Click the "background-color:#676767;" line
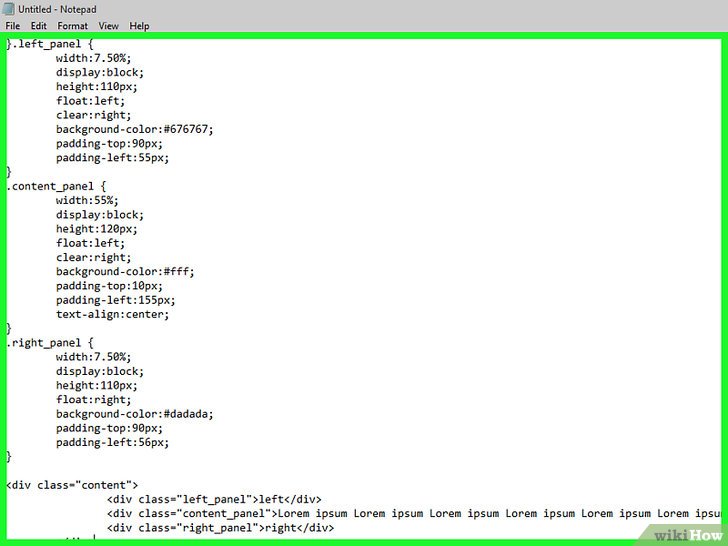The image size is (728, 546). (135, 129)
